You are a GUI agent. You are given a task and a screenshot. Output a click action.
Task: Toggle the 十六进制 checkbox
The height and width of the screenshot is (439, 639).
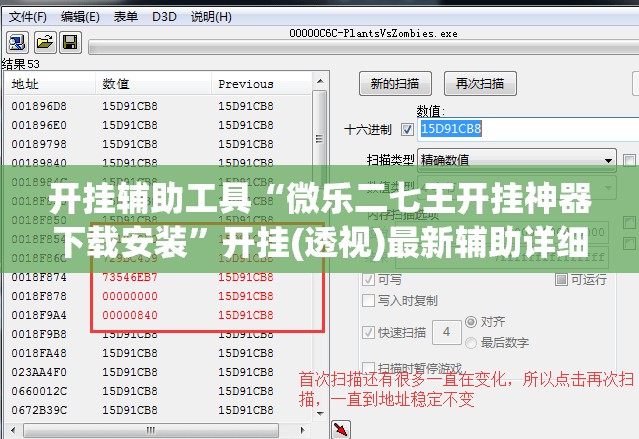click(x=407, y=130)
